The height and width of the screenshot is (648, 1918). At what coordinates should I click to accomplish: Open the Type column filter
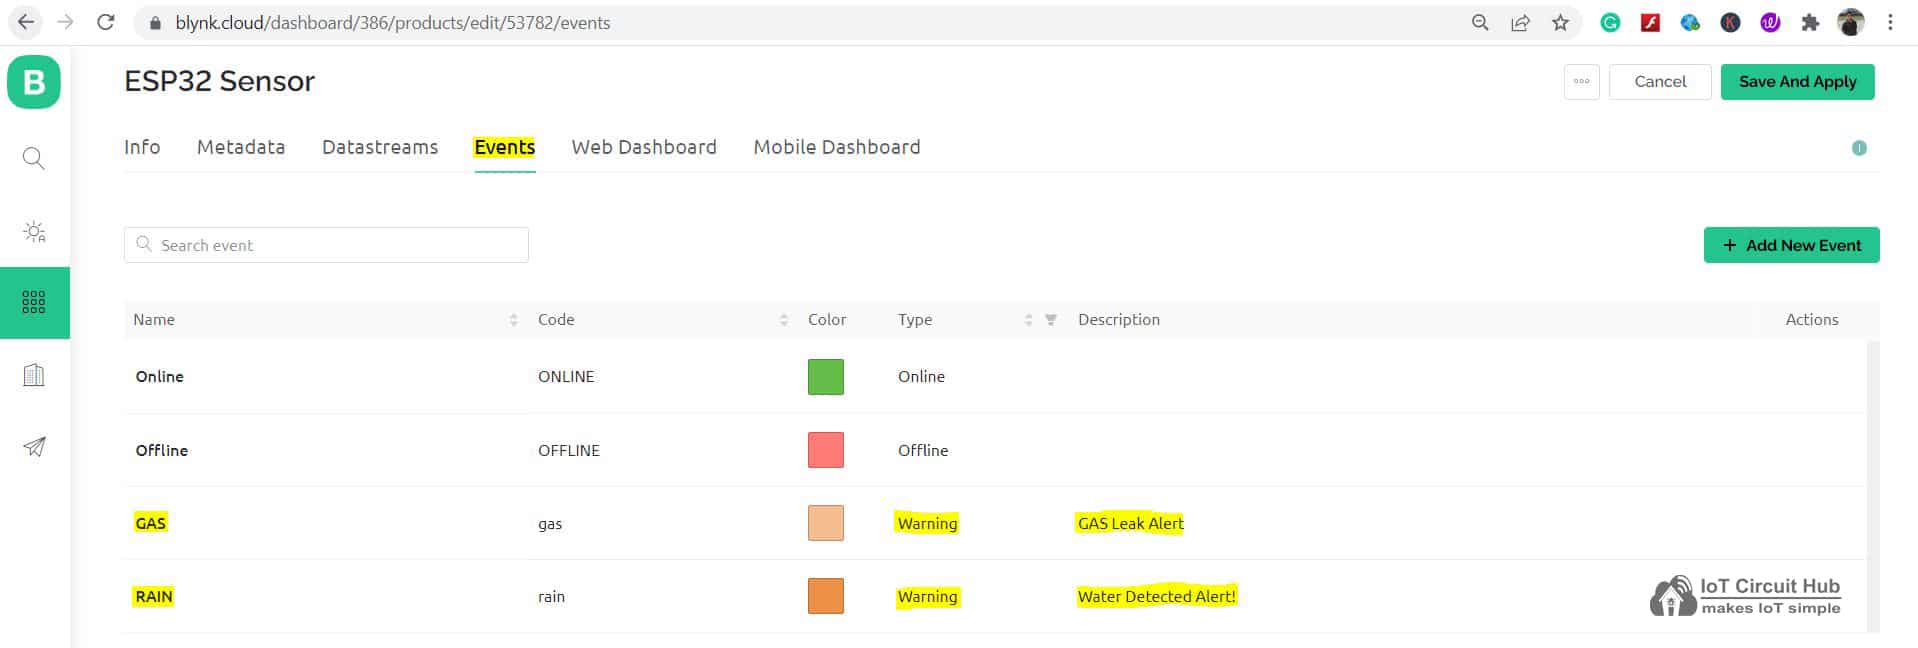(1051, 320)
